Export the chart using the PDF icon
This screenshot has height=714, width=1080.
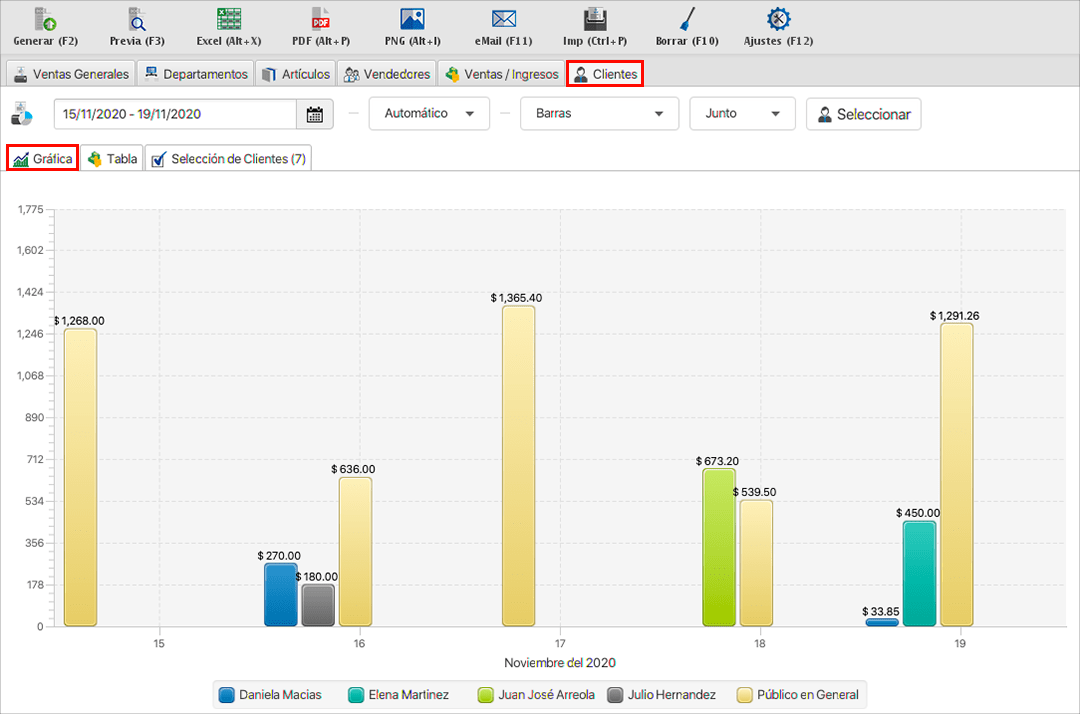coord(320,19)
